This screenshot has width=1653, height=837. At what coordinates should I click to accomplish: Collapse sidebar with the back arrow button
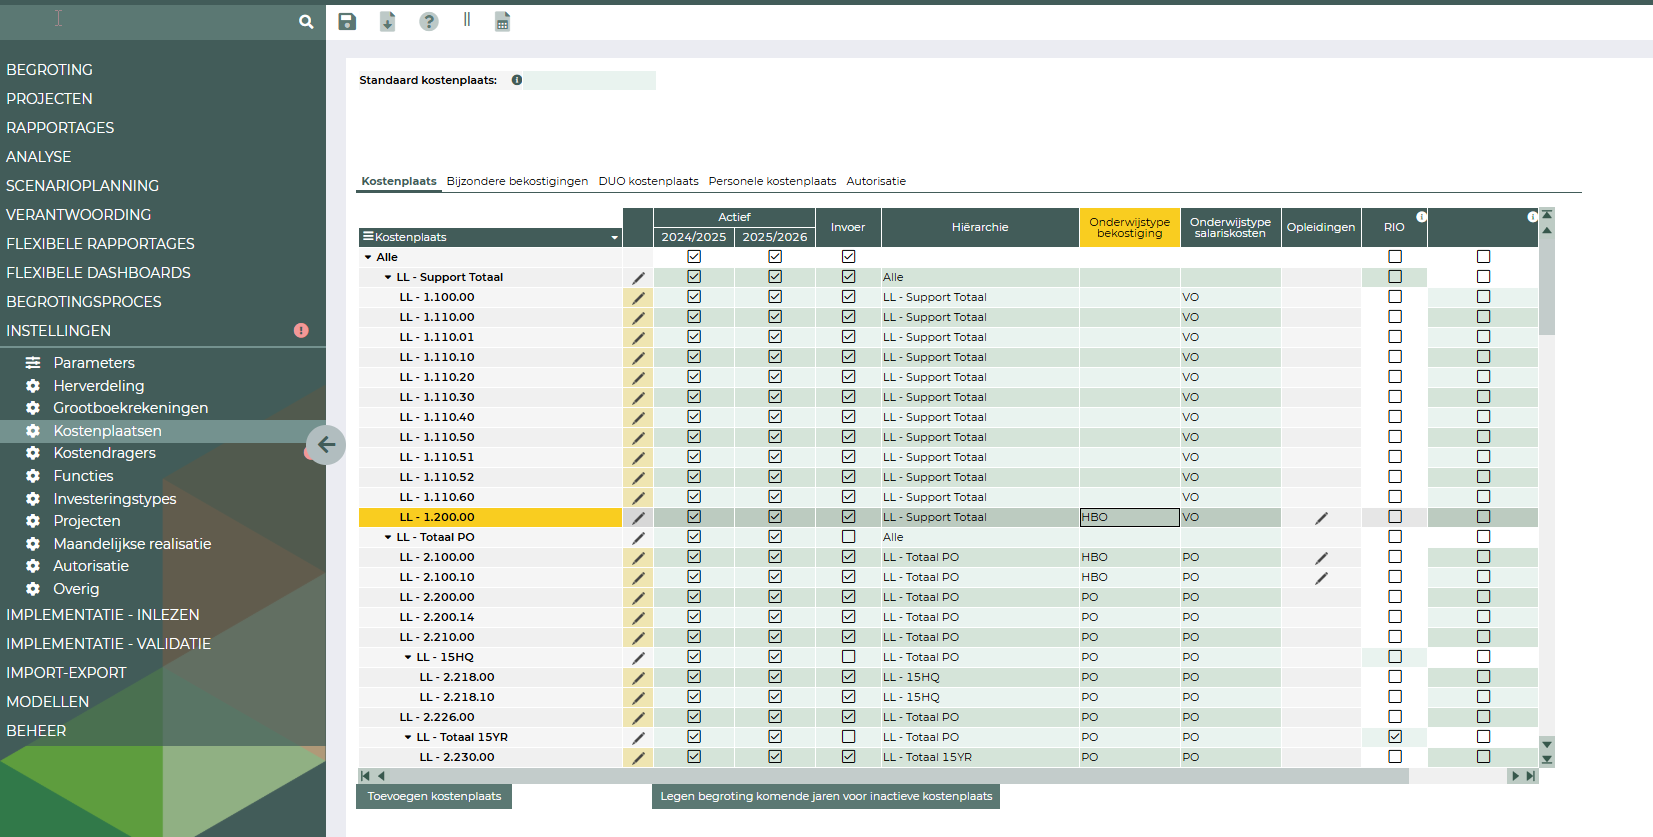tap(326, 445)
